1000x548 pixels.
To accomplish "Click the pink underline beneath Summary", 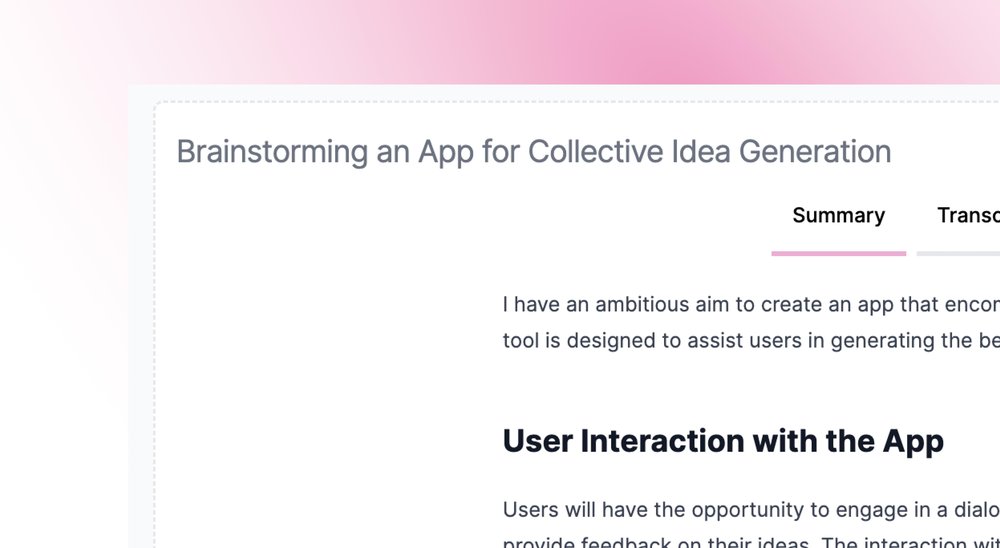I will coord(838,253).
